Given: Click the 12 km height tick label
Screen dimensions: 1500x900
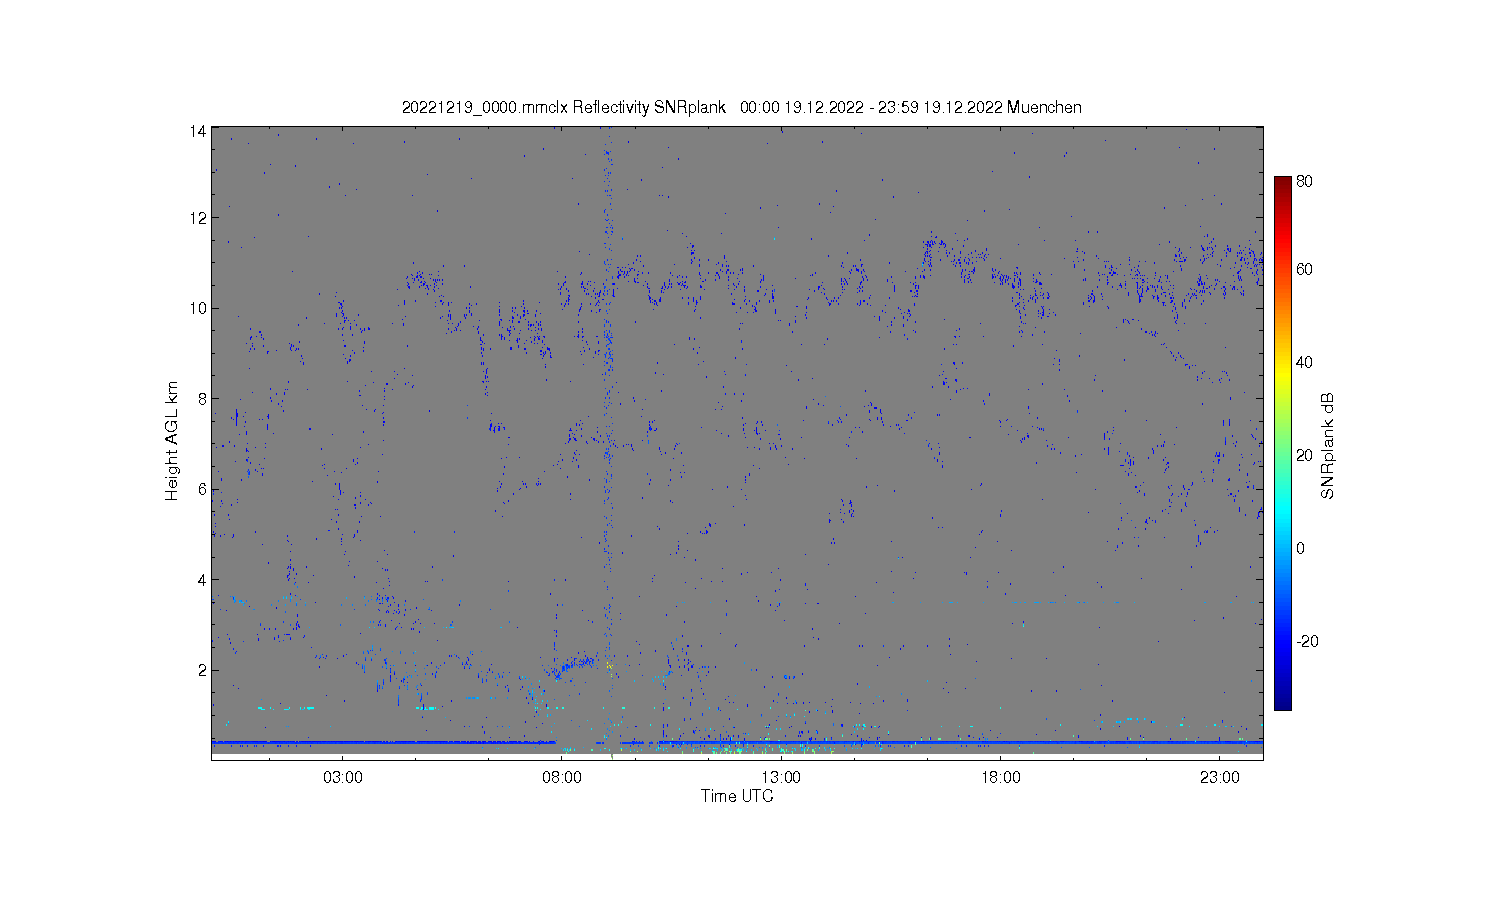Looking at the screenshot, I should click(198, 218).
